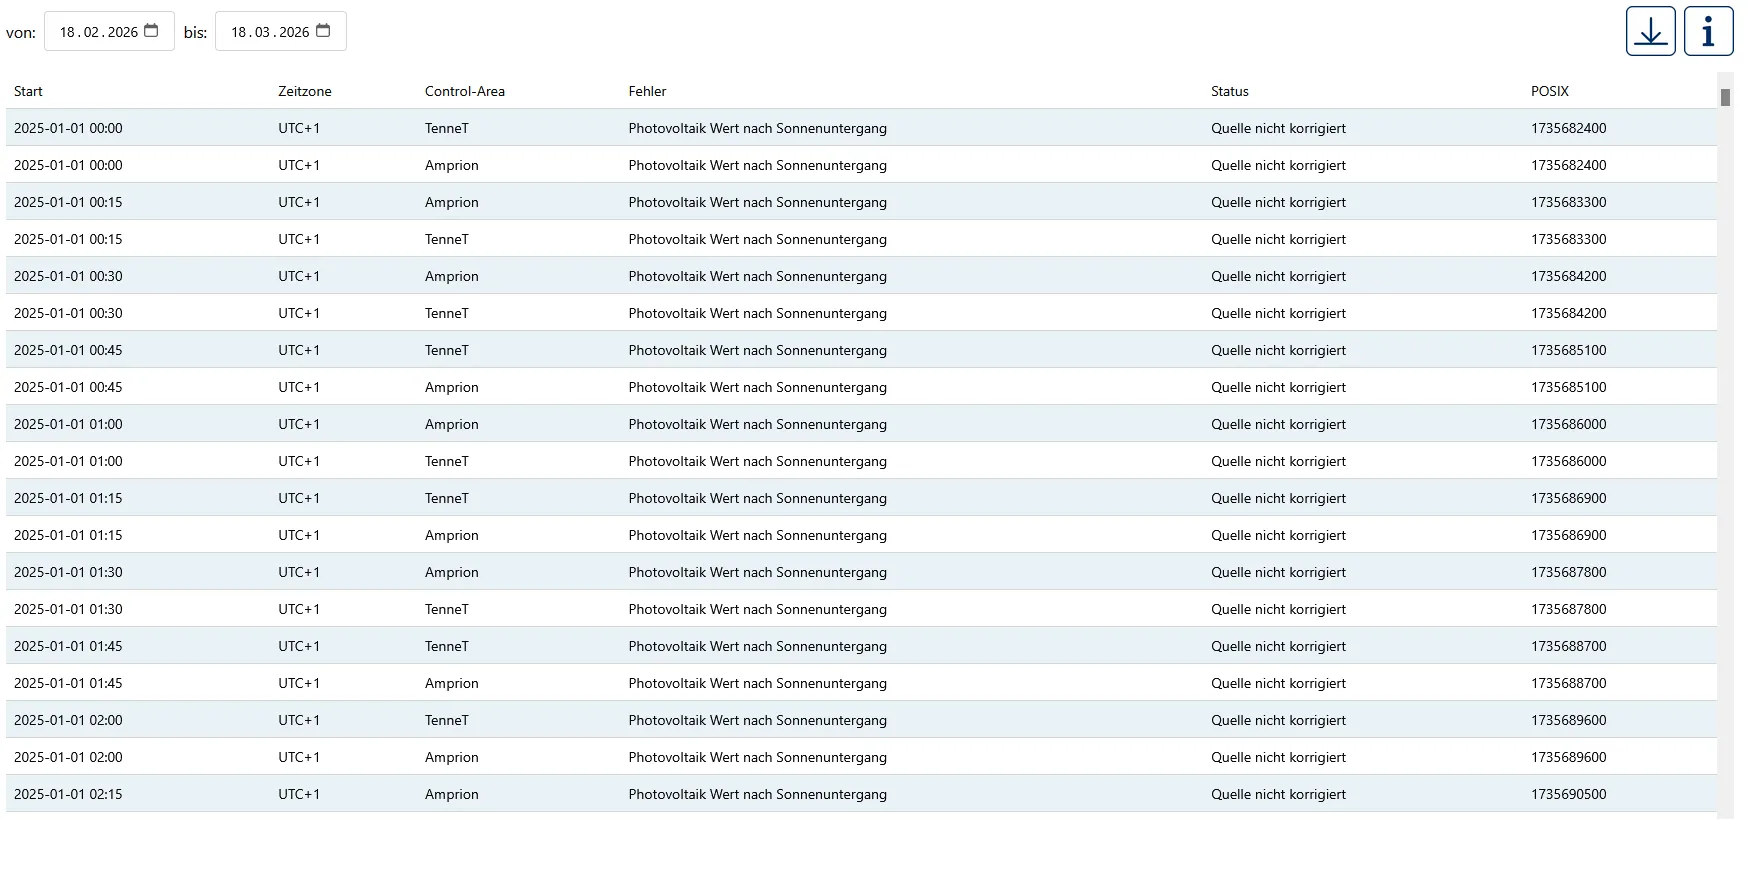Select start time 2025-01-01 00:15 in Amprion row
Viewport: 1748px width, 890px height.
68,202
